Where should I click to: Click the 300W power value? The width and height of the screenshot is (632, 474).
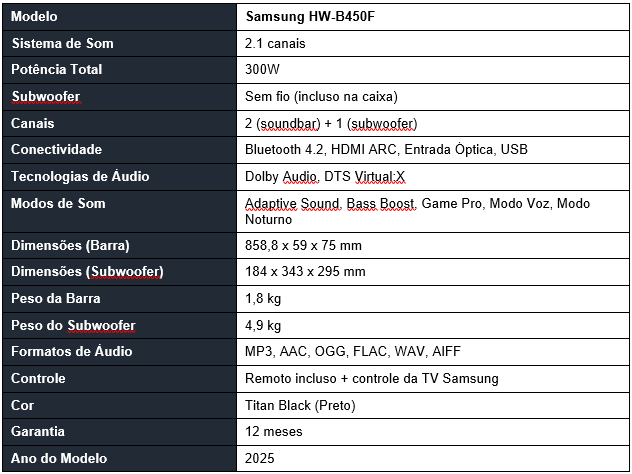pos(262,69)
